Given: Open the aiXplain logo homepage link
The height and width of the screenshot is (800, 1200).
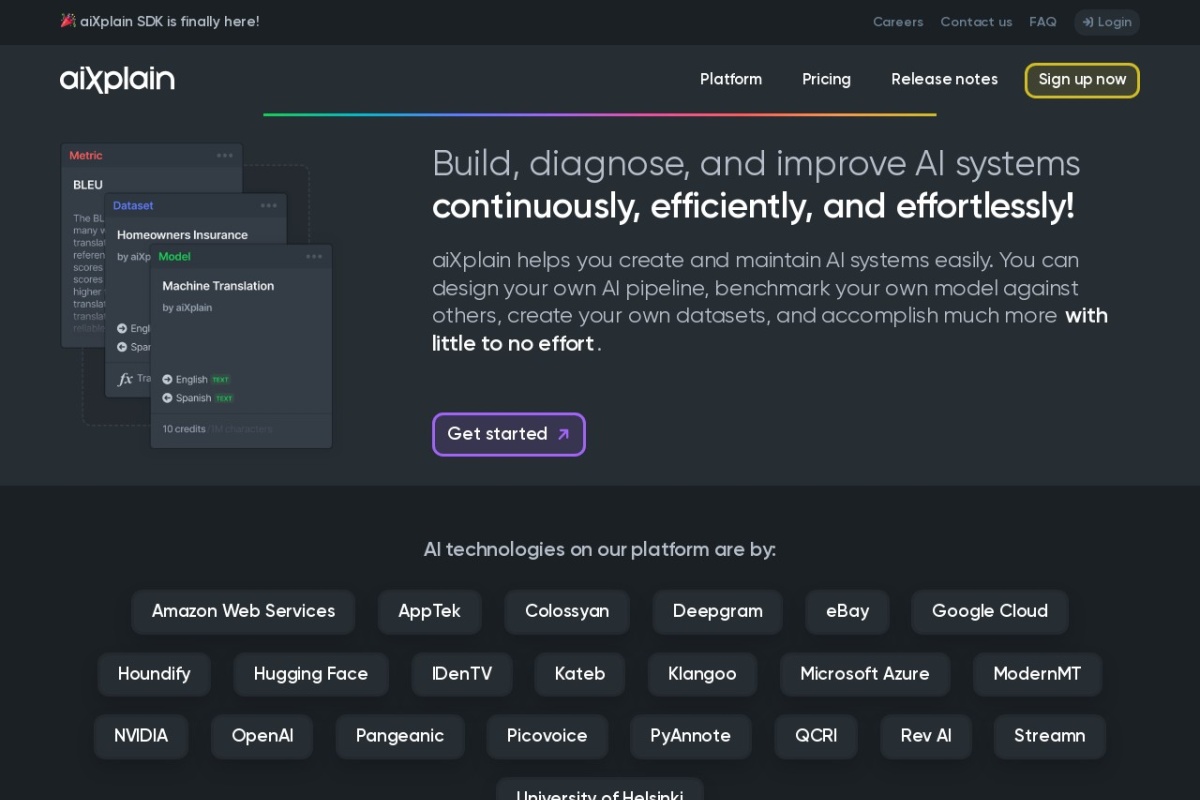Looking at the screenshot, I should (117, 79).
